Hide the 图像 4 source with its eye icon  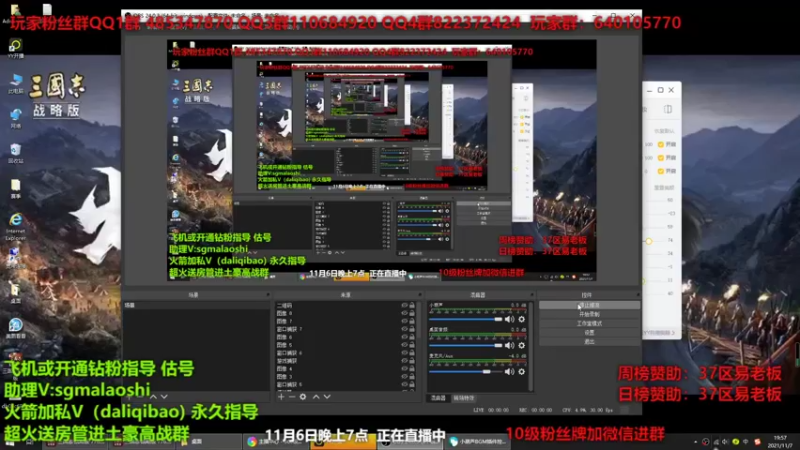coord(404,369)
